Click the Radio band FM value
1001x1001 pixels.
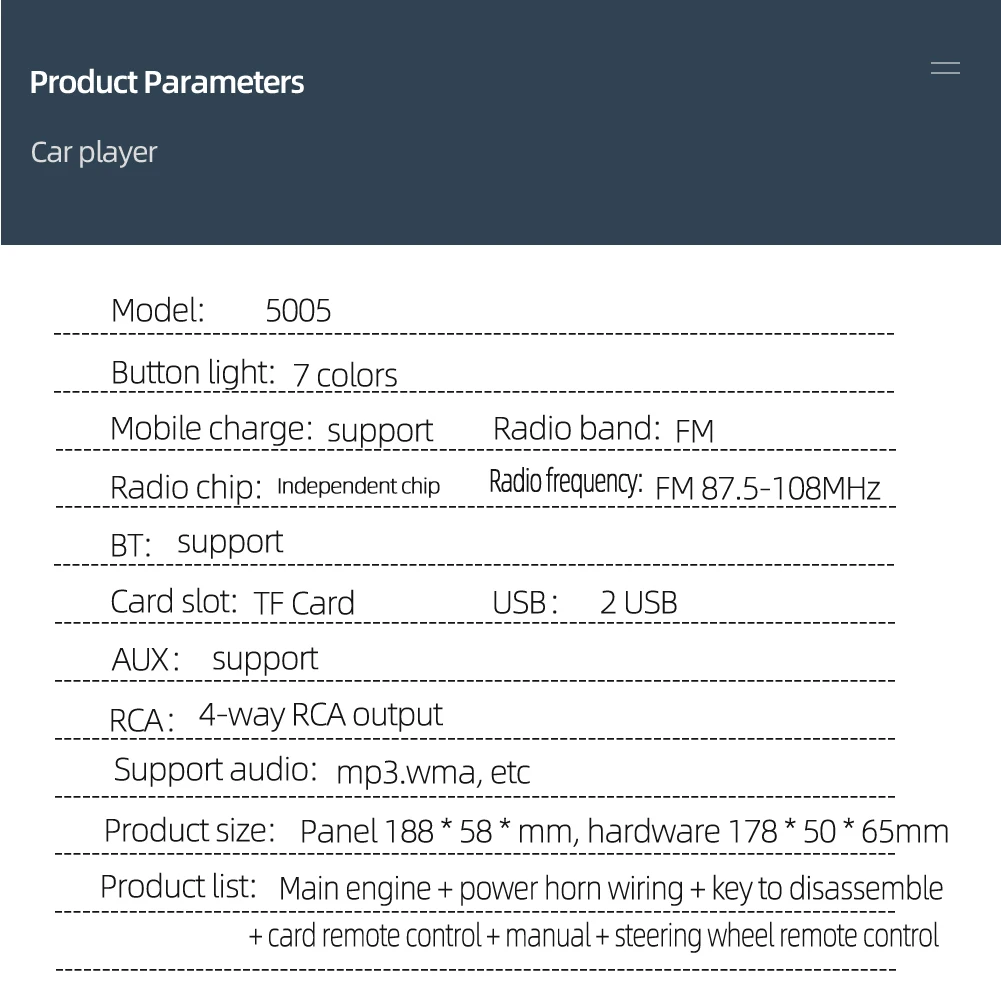point(695,432)
